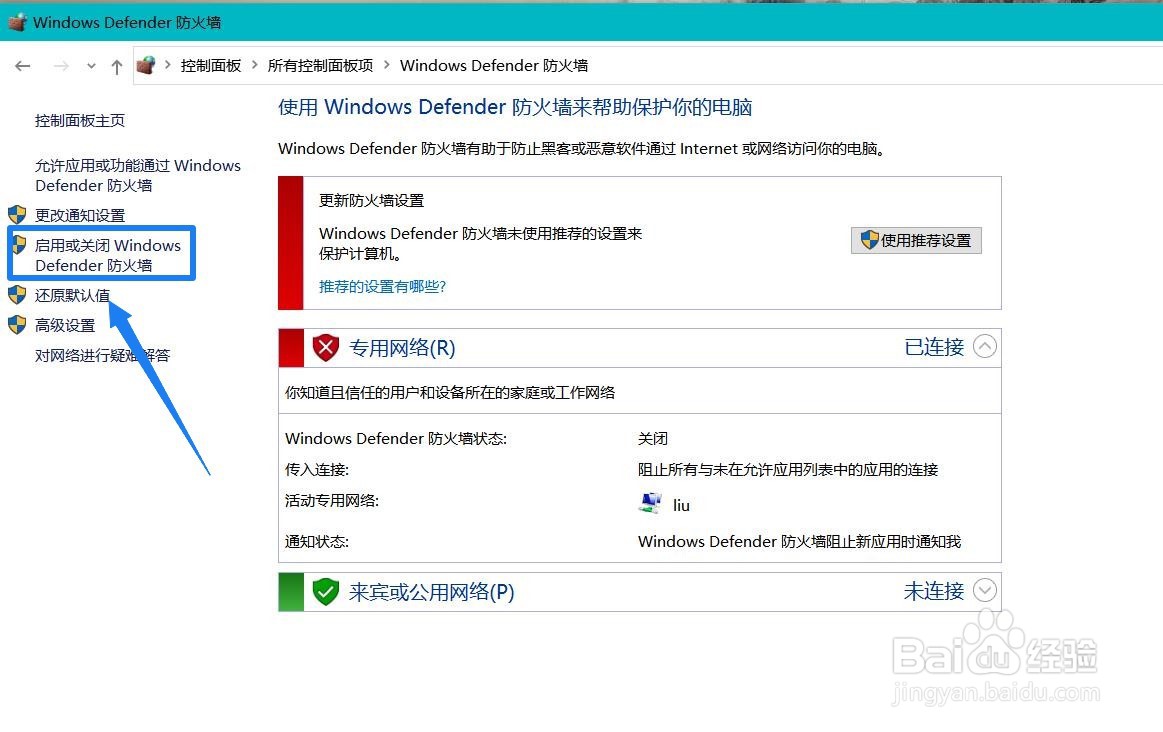The width and height of the screenshot is (1163, 732).
Task: Click the shield icon beside 更改通知设置
Action: pyautogui.click(x=17, y=215)
